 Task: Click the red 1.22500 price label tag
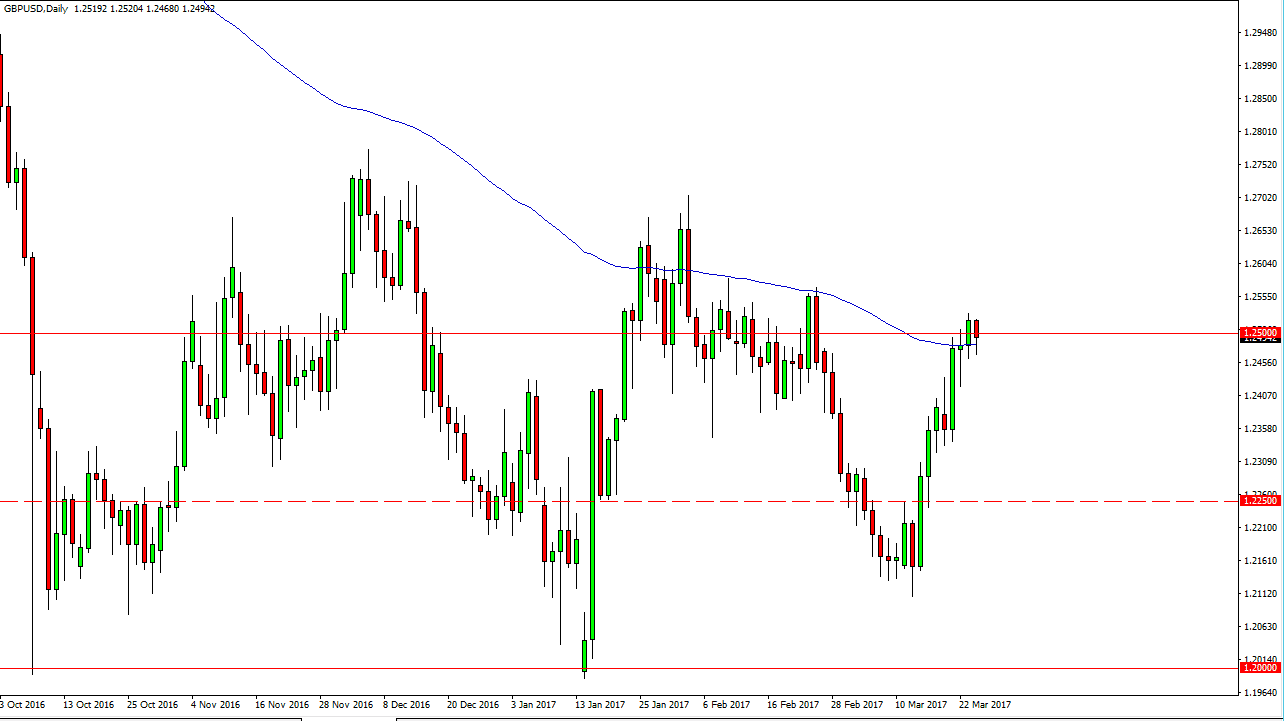[x=1260, y=499]
